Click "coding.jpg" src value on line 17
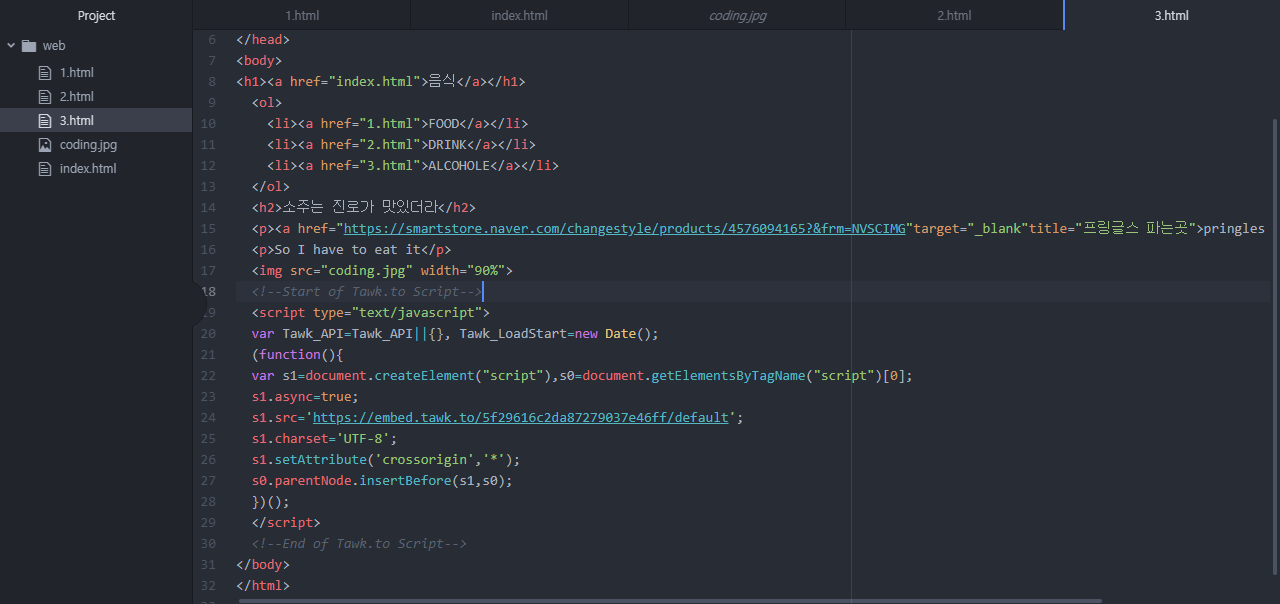This screenshot has height=604, width=1280. click(x=370, y=271)
